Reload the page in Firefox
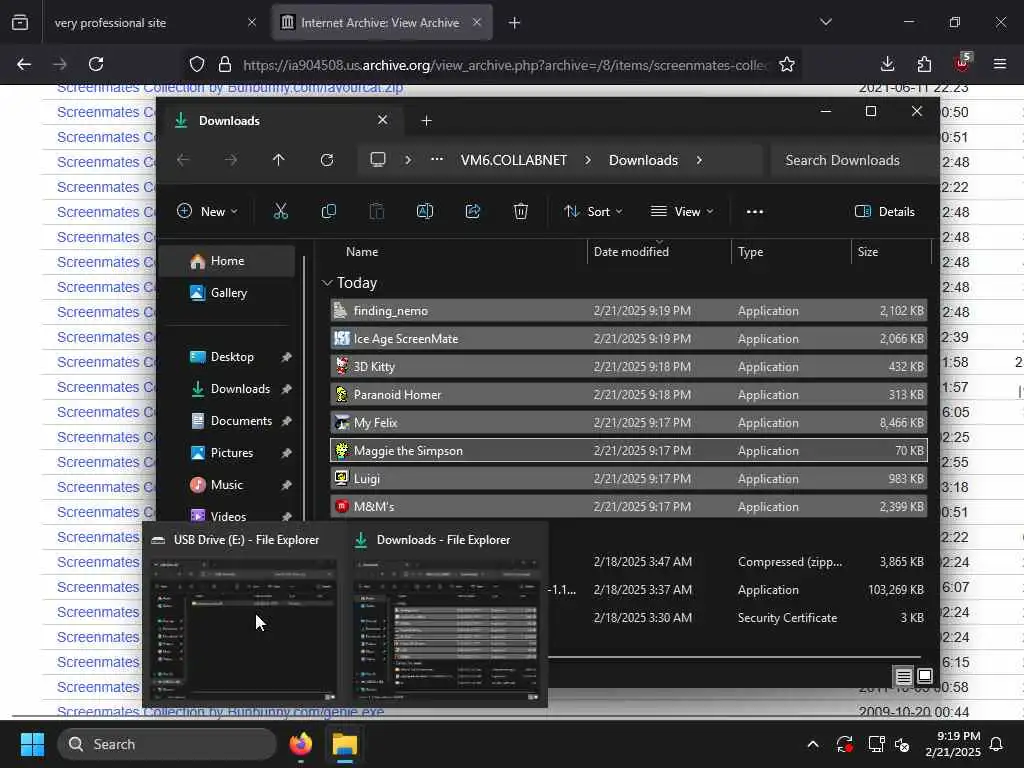This screenshot has width=1024, height=768. (96, 64)
